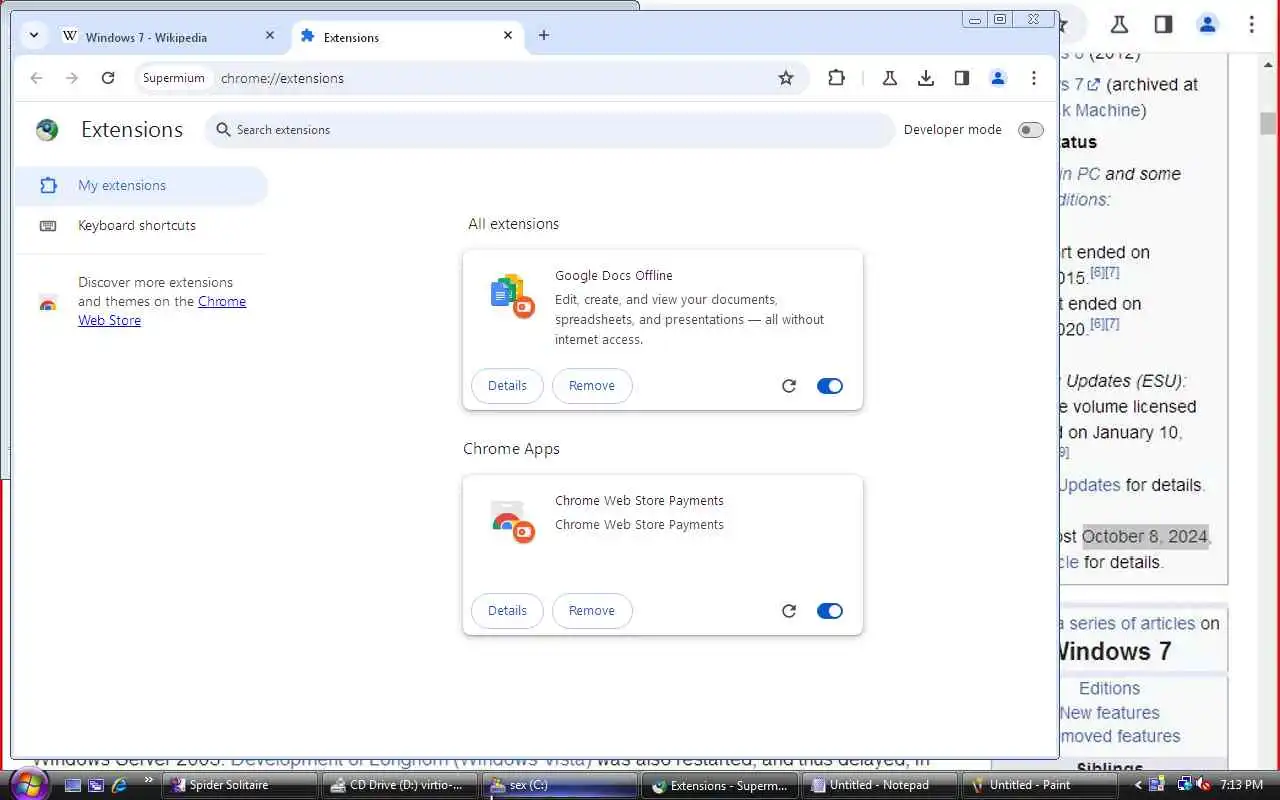The image size is (1280, 800).
Task: Open the Editions link in Windows 7 sidebar
Action: pyautogui.click(x=1109, y=688)
